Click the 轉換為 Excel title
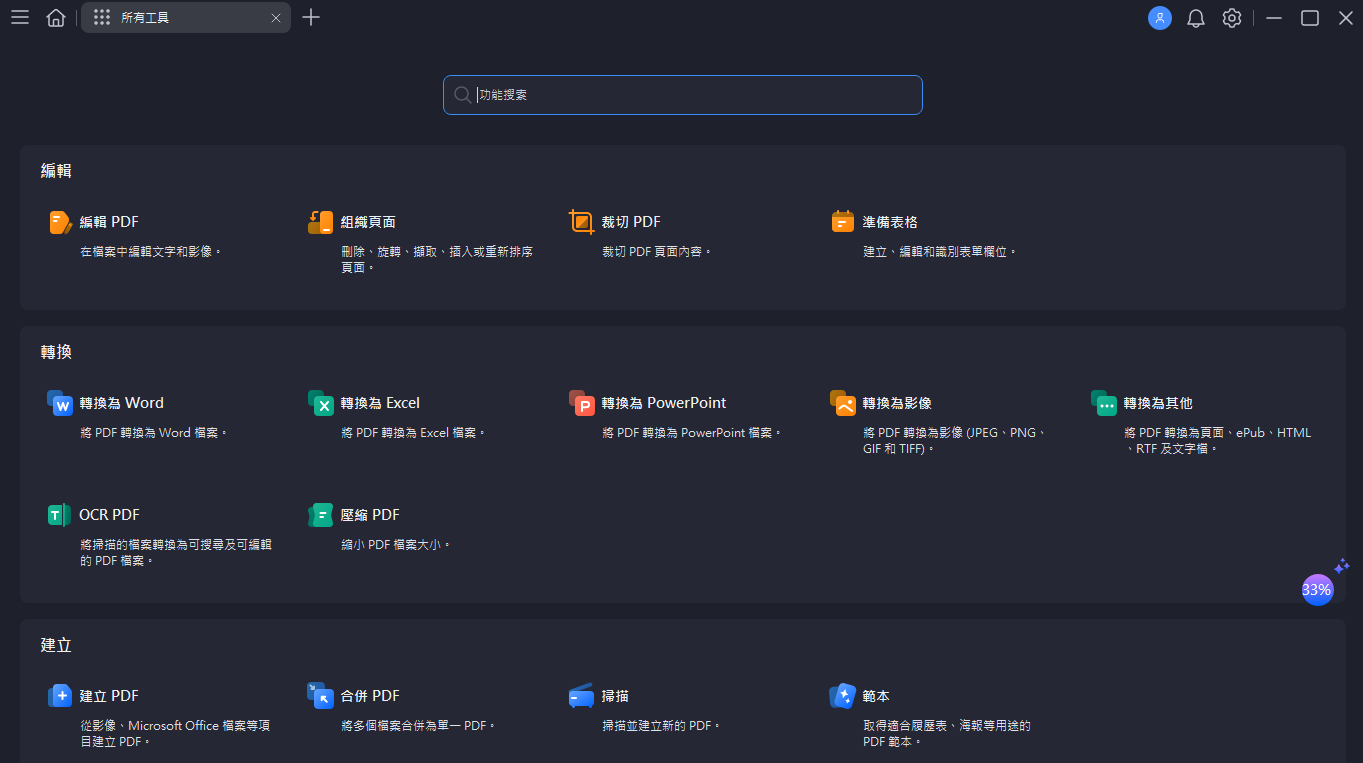Viewport: 1363px width, 763px height. click(380, 403)
